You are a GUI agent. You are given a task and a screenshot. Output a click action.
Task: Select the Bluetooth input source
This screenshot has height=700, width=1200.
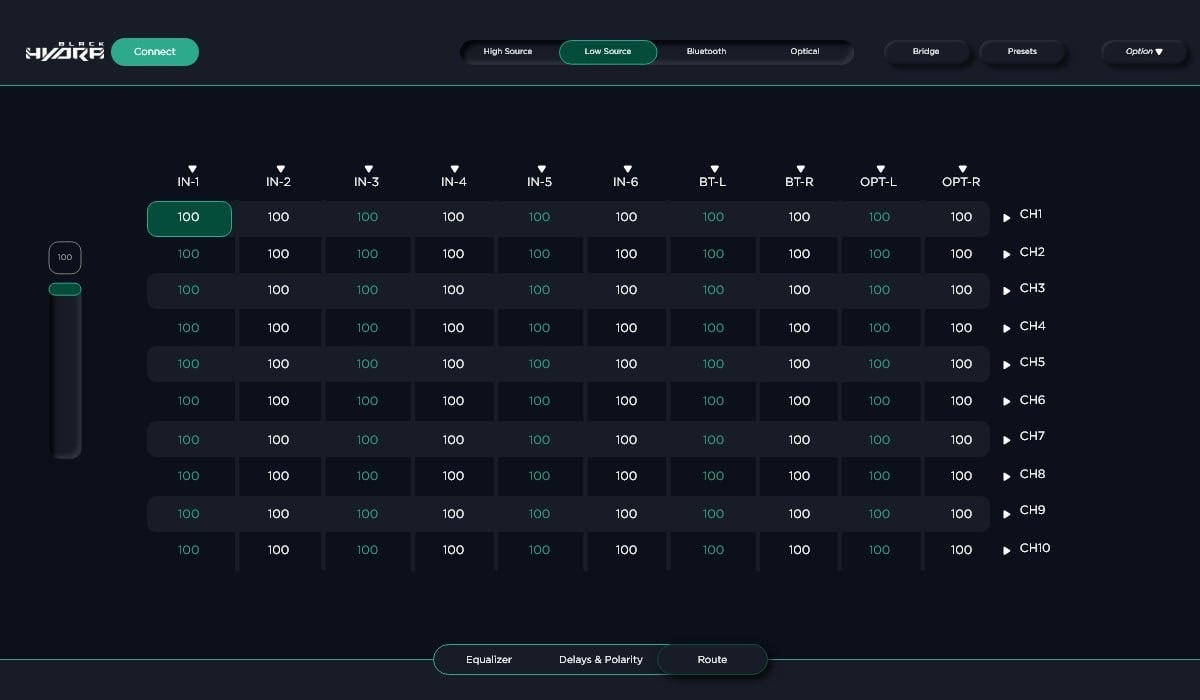click(x=706, y=52)
